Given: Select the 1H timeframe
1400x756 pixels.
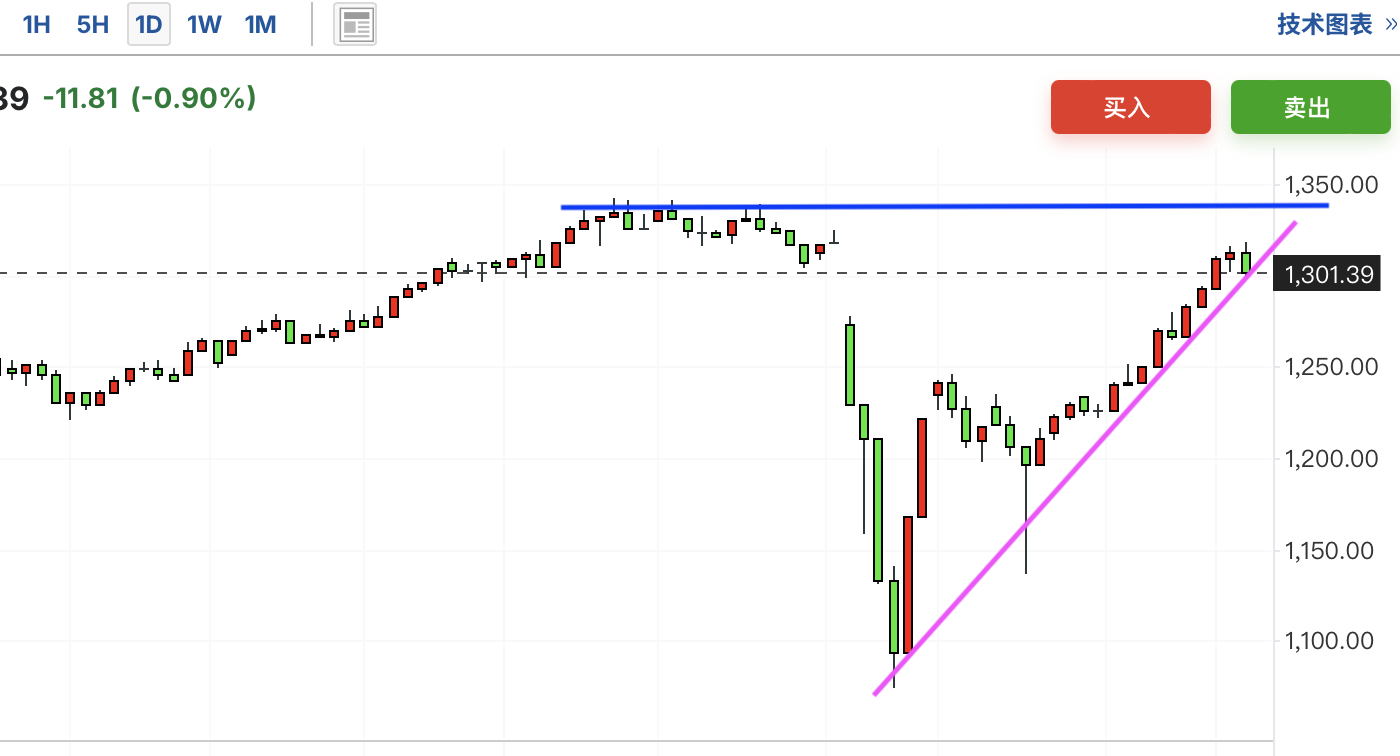Looking at the screenshot, I should tap(36, 25).
